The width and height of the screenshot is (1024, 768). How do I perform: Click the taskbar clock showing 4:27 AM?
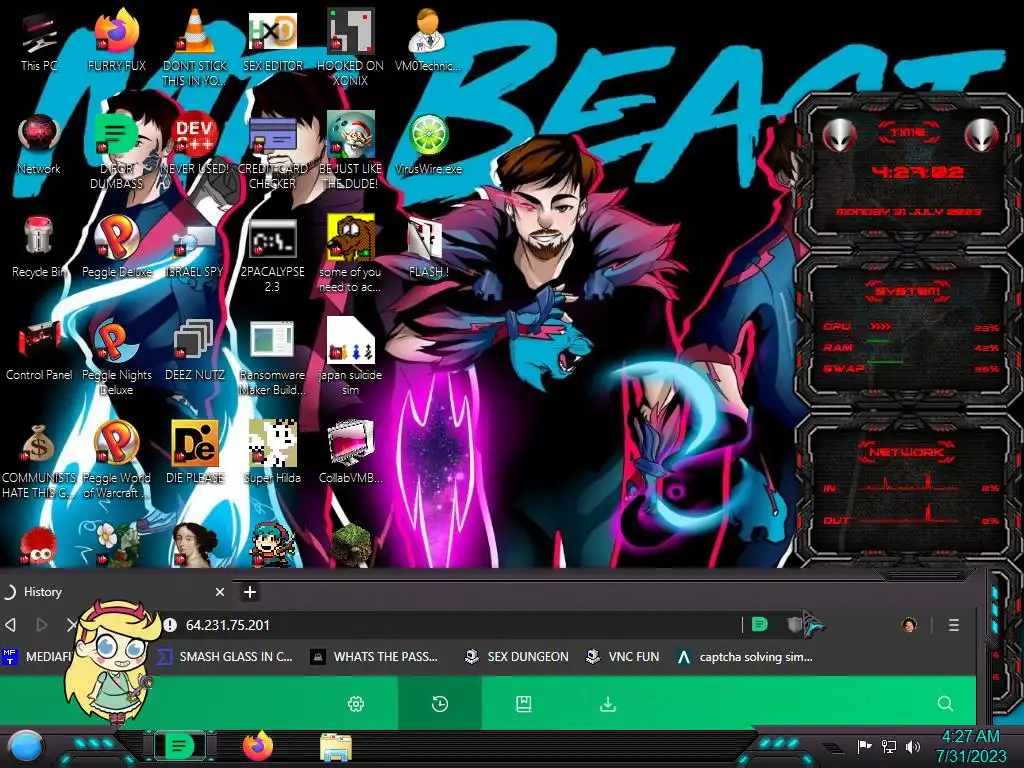[970, 746]
